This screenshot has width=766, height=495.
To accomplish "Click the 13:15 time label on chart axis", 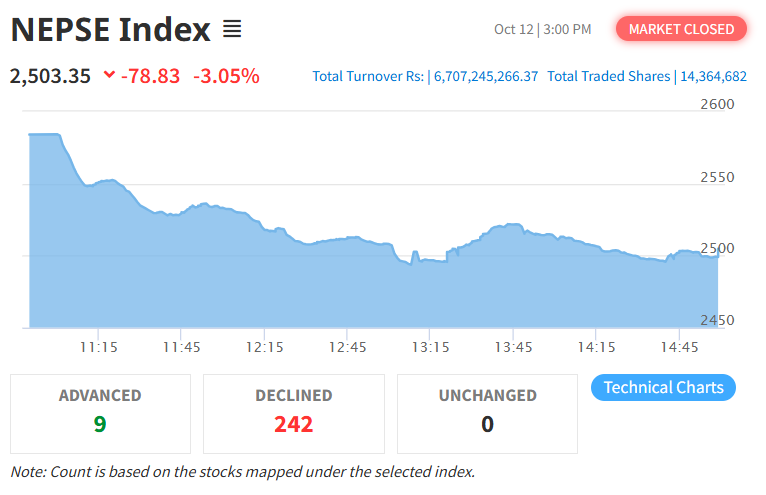I will coord(429,347).
